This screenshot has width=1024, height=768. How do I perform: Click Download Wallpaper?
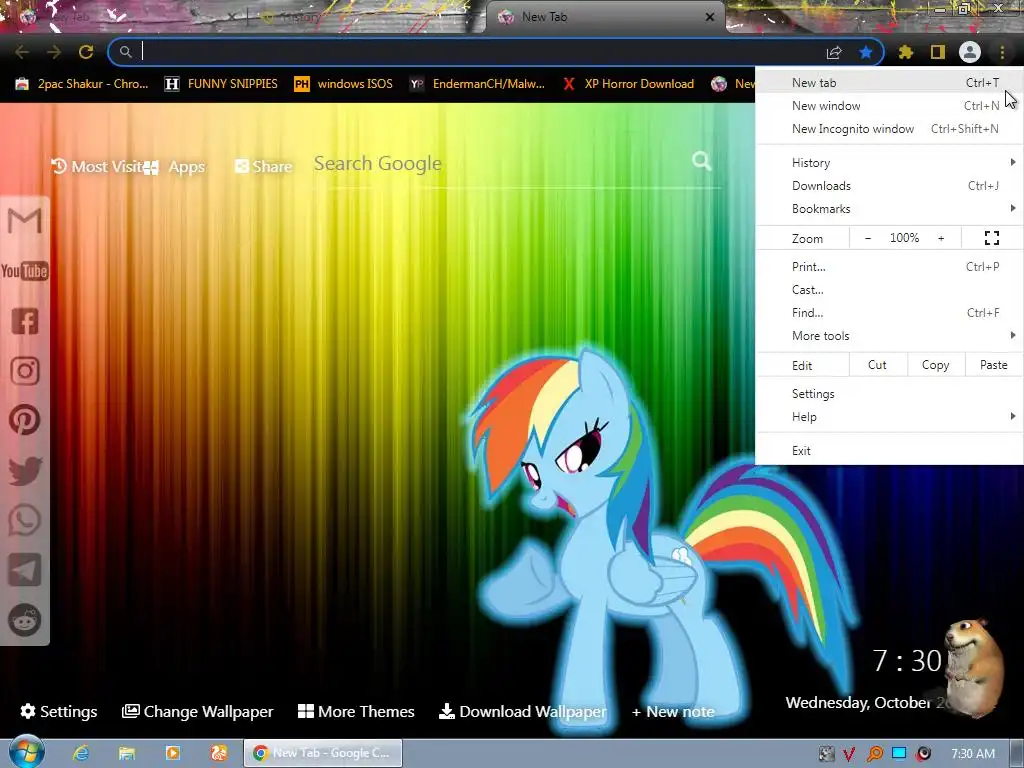pos(523,711)
